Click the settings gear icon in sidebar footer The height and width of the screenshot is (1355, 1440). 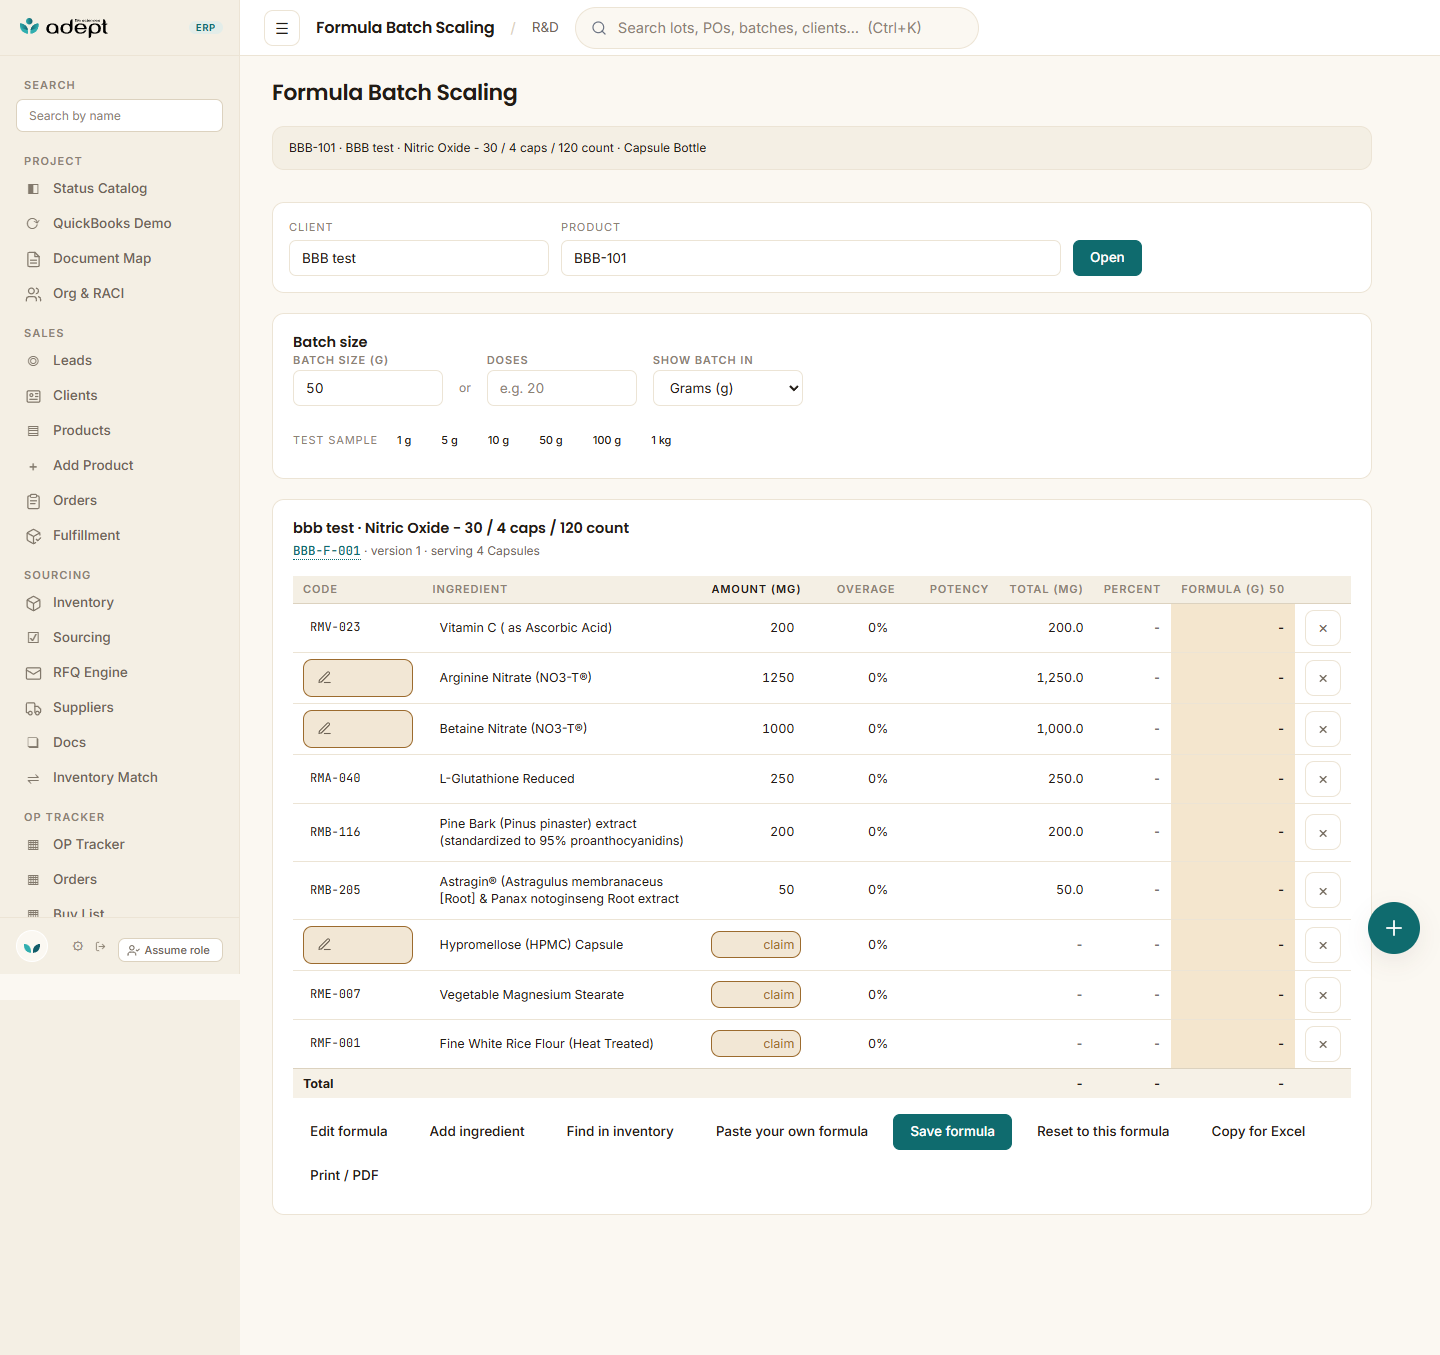point(78,946)
